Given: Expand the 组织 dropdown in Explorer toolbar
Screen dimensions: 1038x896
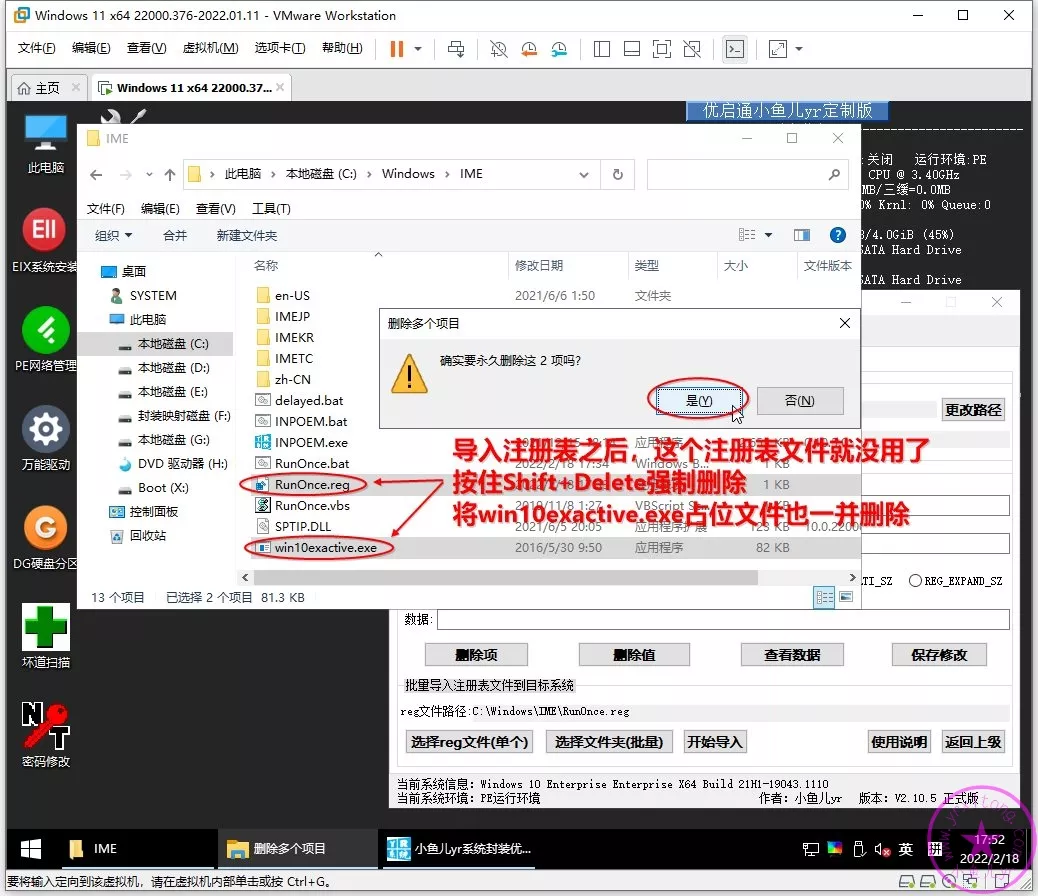Looking at the screenshot, I should click(x=113, y=235).
